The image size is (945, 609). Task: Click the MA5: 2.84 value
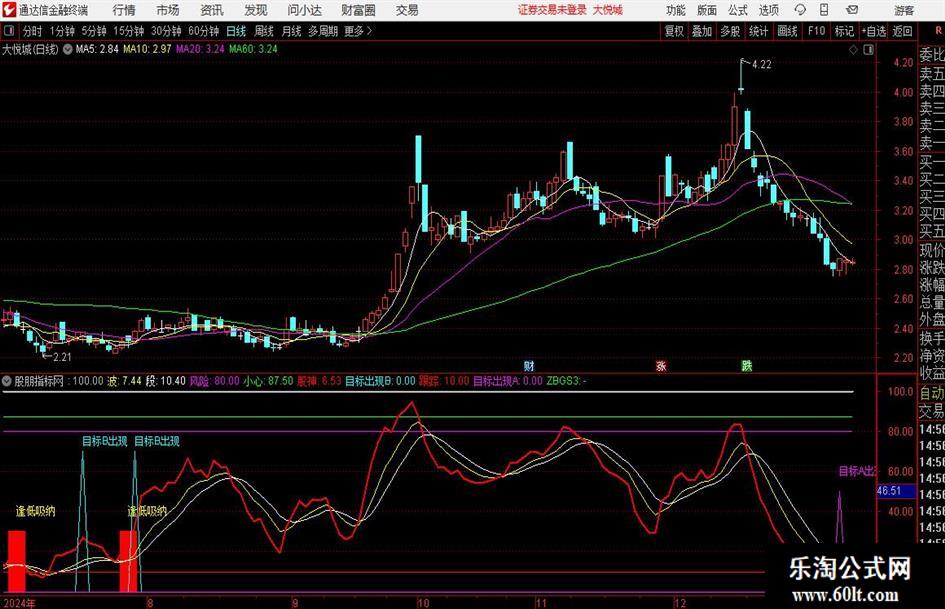point(97,49)
